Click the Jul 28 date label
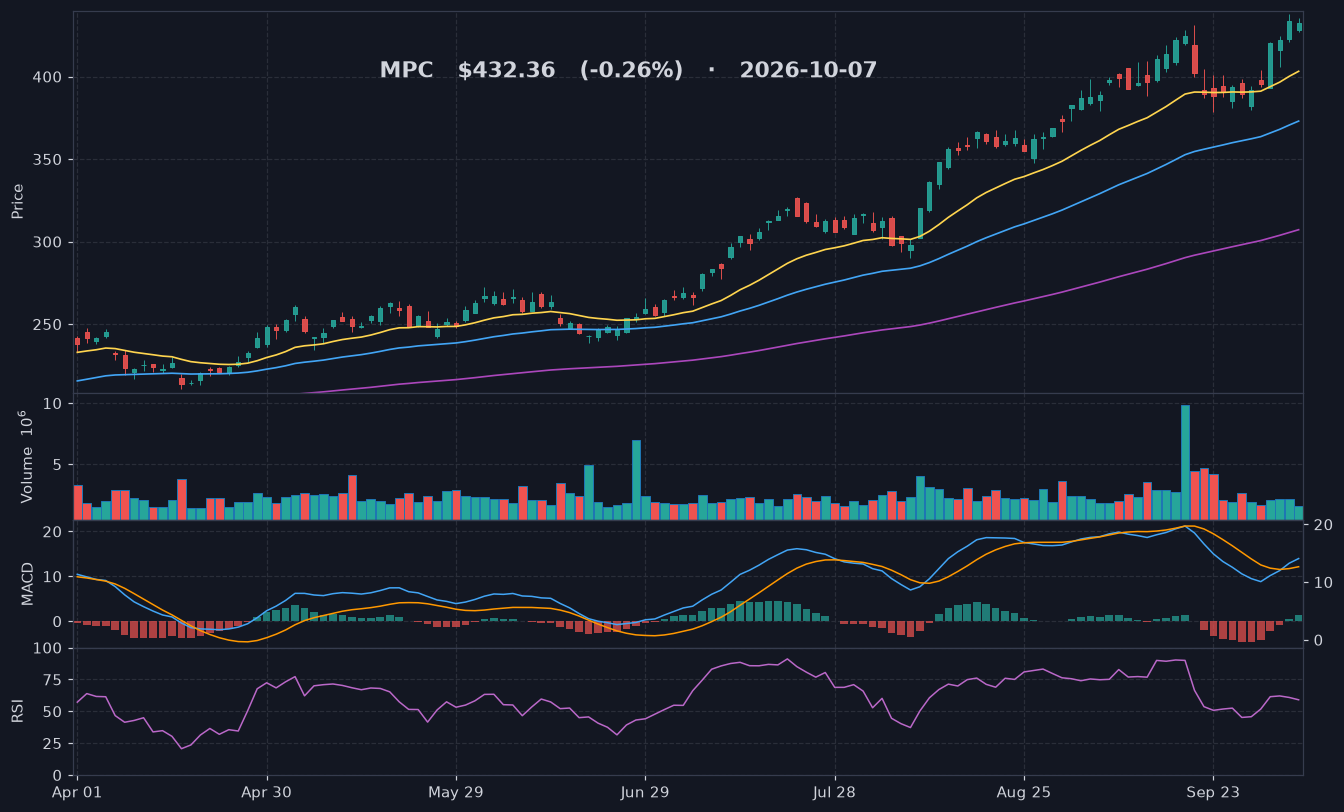Image resolution: width=1344 pixels, height=812 pixels. [x=834, y=792]
